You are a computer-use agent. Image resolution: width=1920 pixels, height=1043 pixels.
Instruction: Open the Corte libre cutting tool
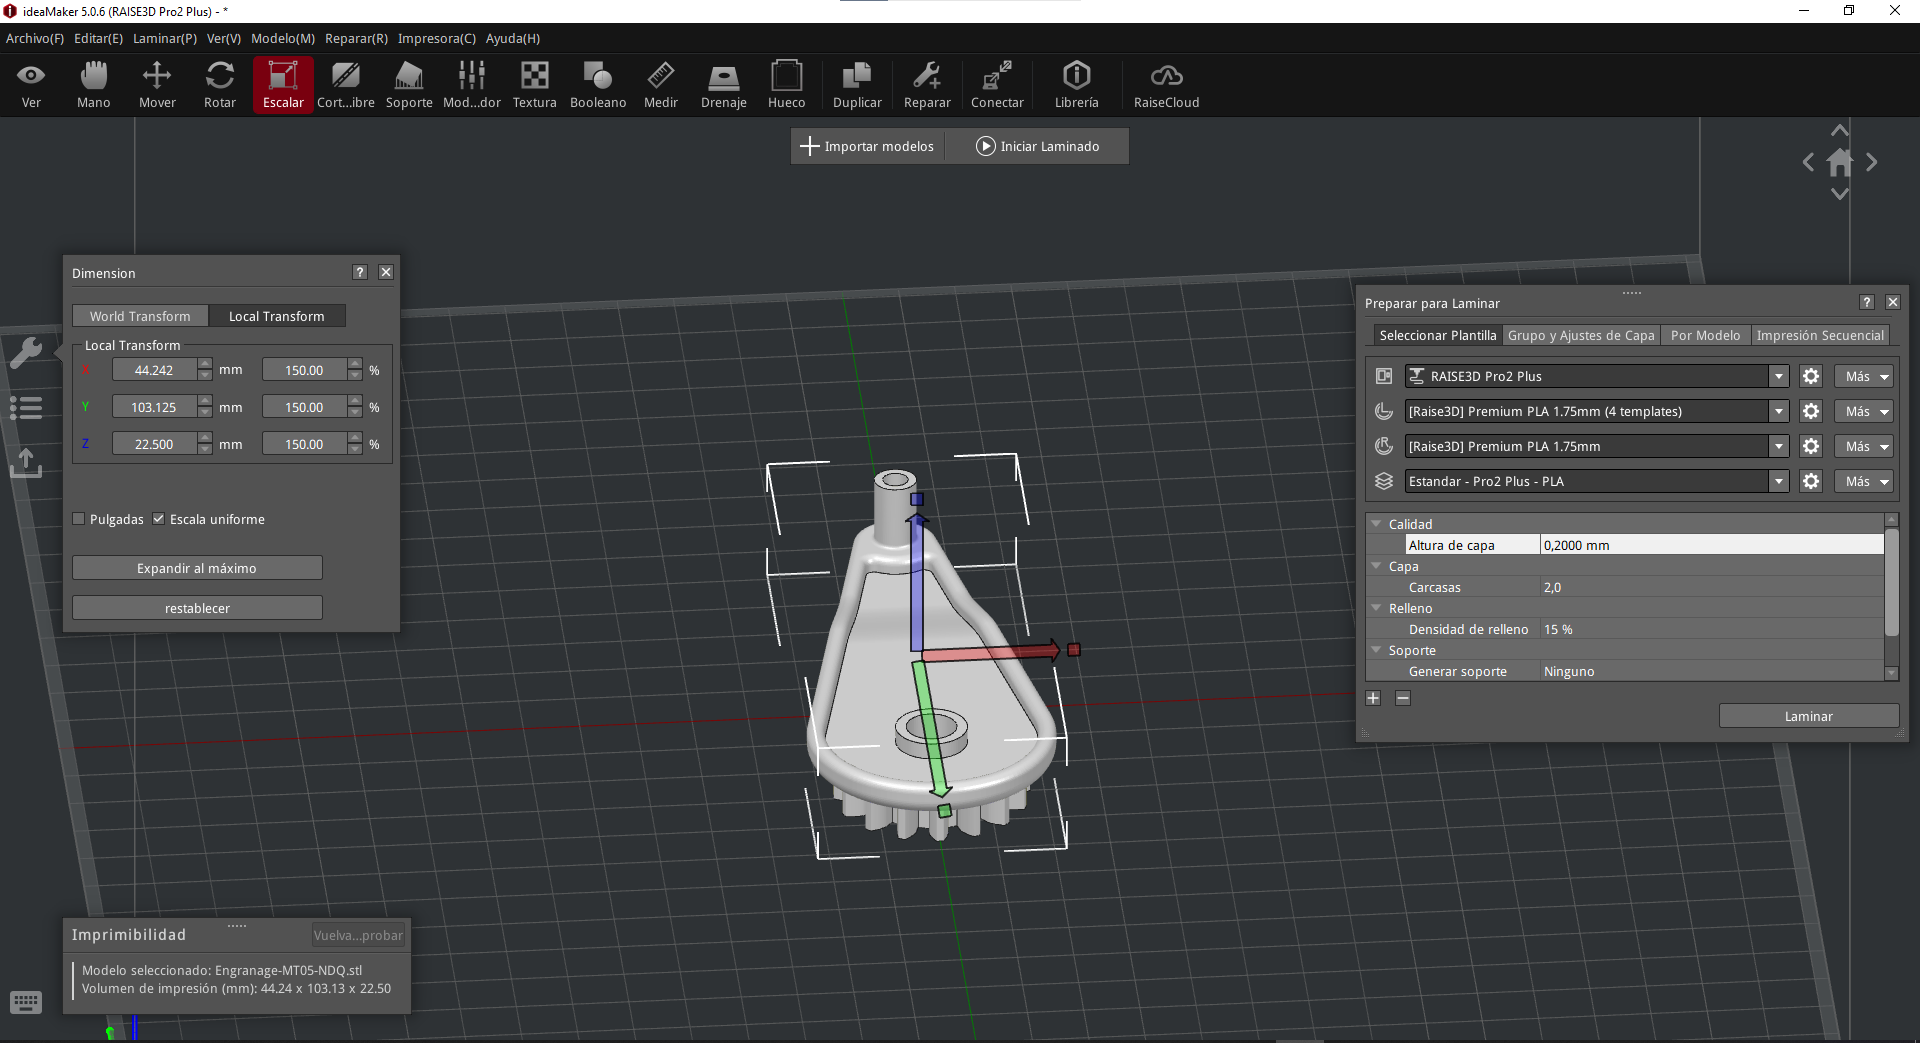(346, 85)
